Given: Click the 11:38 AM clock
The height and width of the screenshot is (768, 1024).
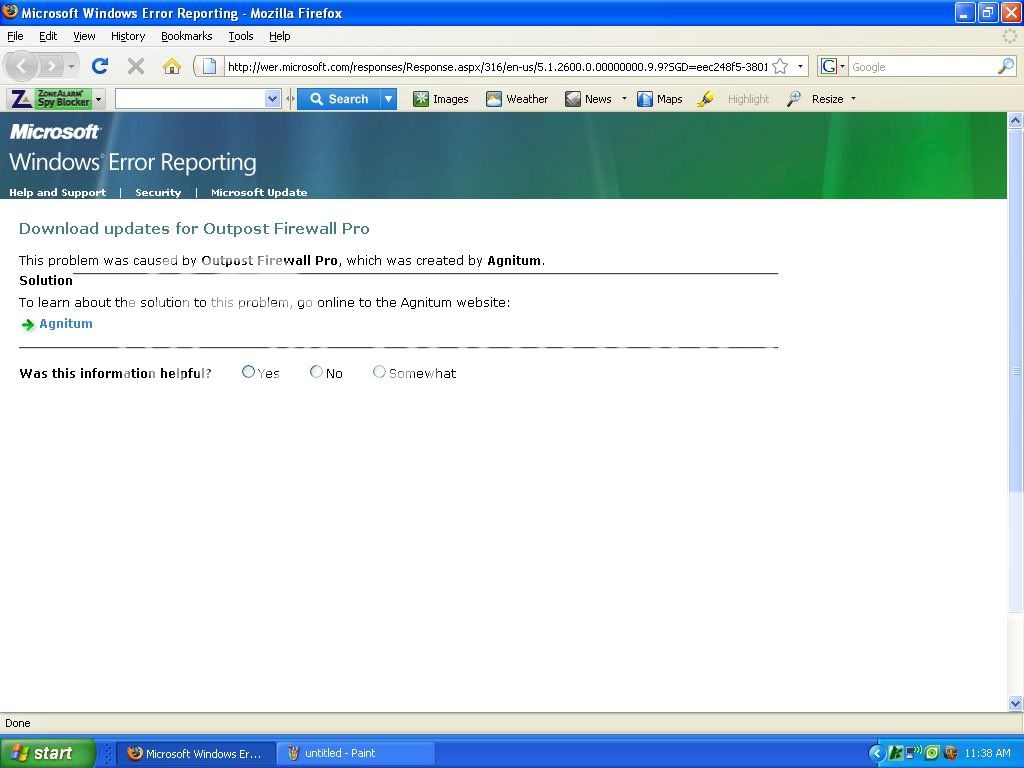Looking at the screenshot, I should click(987, 753).
